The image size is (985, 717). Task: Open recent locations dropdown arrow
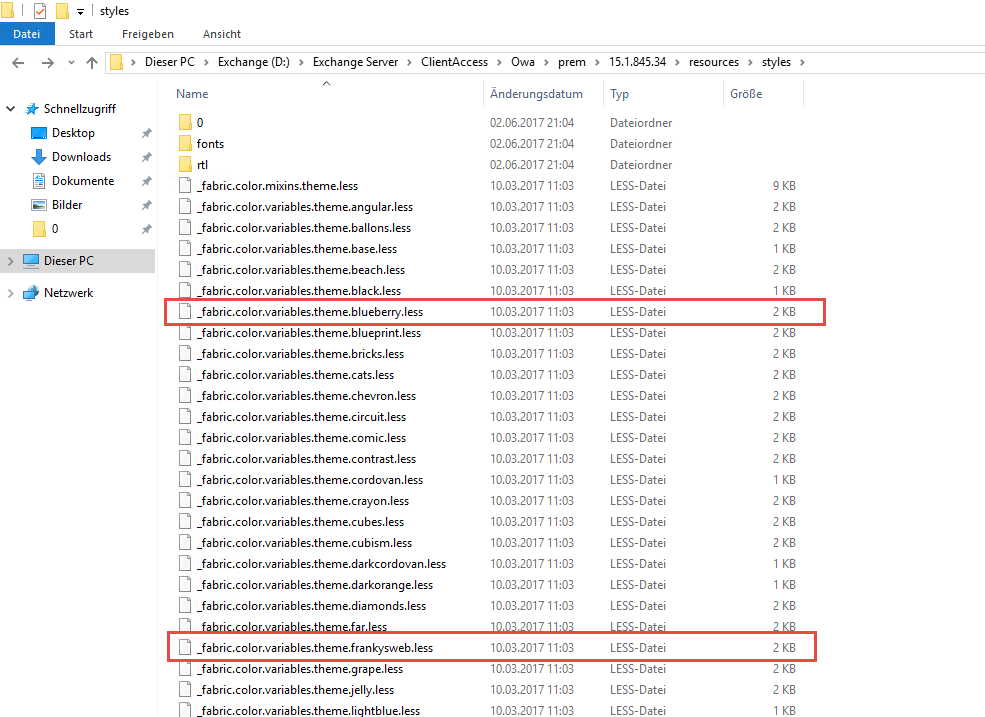click(x=71, y=62)
